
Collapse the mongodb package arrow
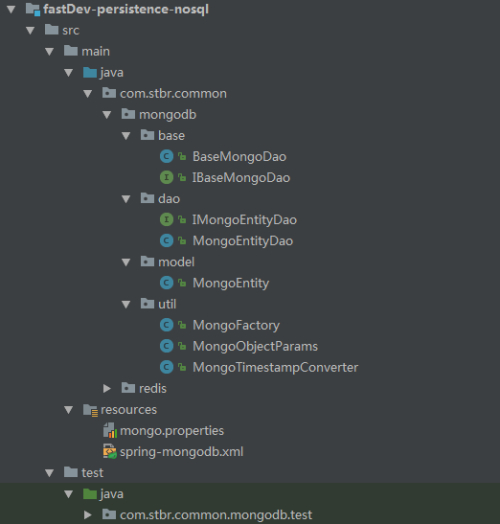click(107, 115)
